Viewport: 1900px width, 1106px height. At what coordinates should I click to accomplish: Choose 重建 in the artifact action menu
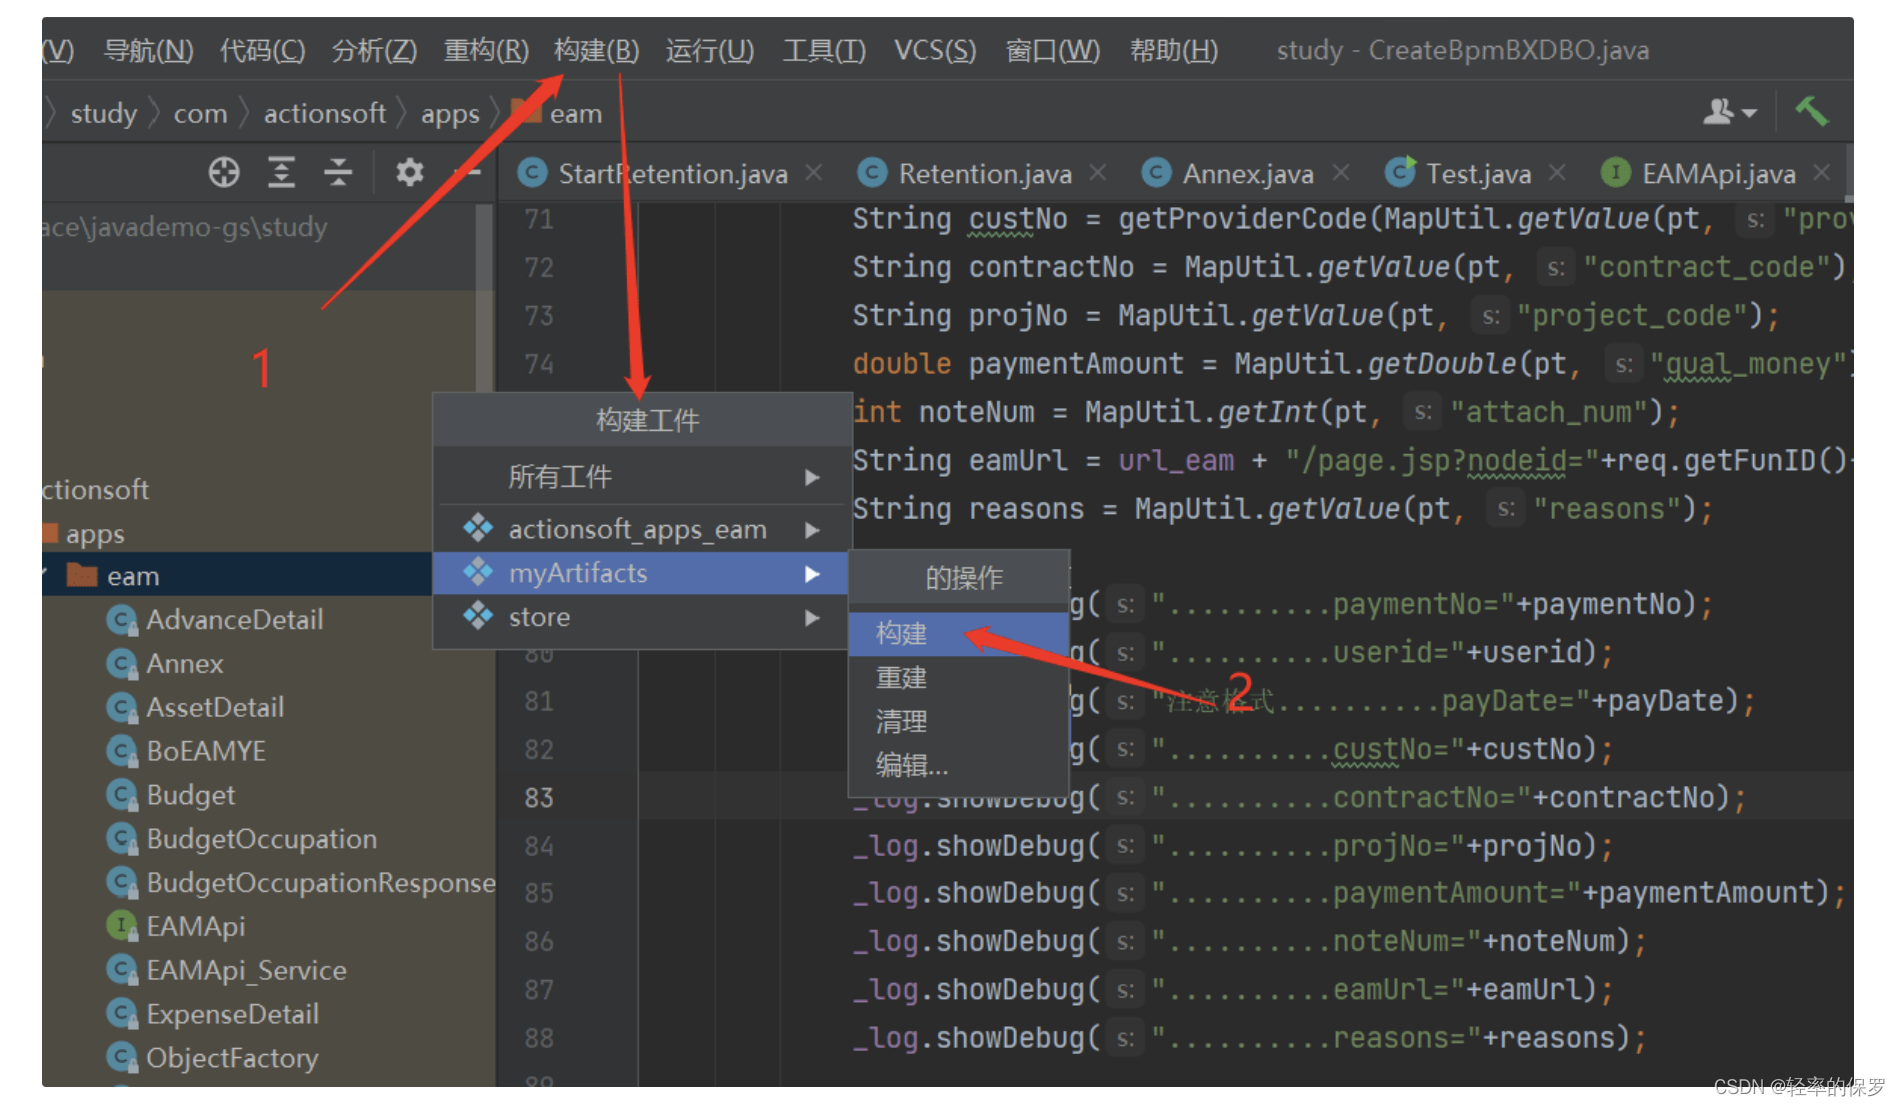958,678
